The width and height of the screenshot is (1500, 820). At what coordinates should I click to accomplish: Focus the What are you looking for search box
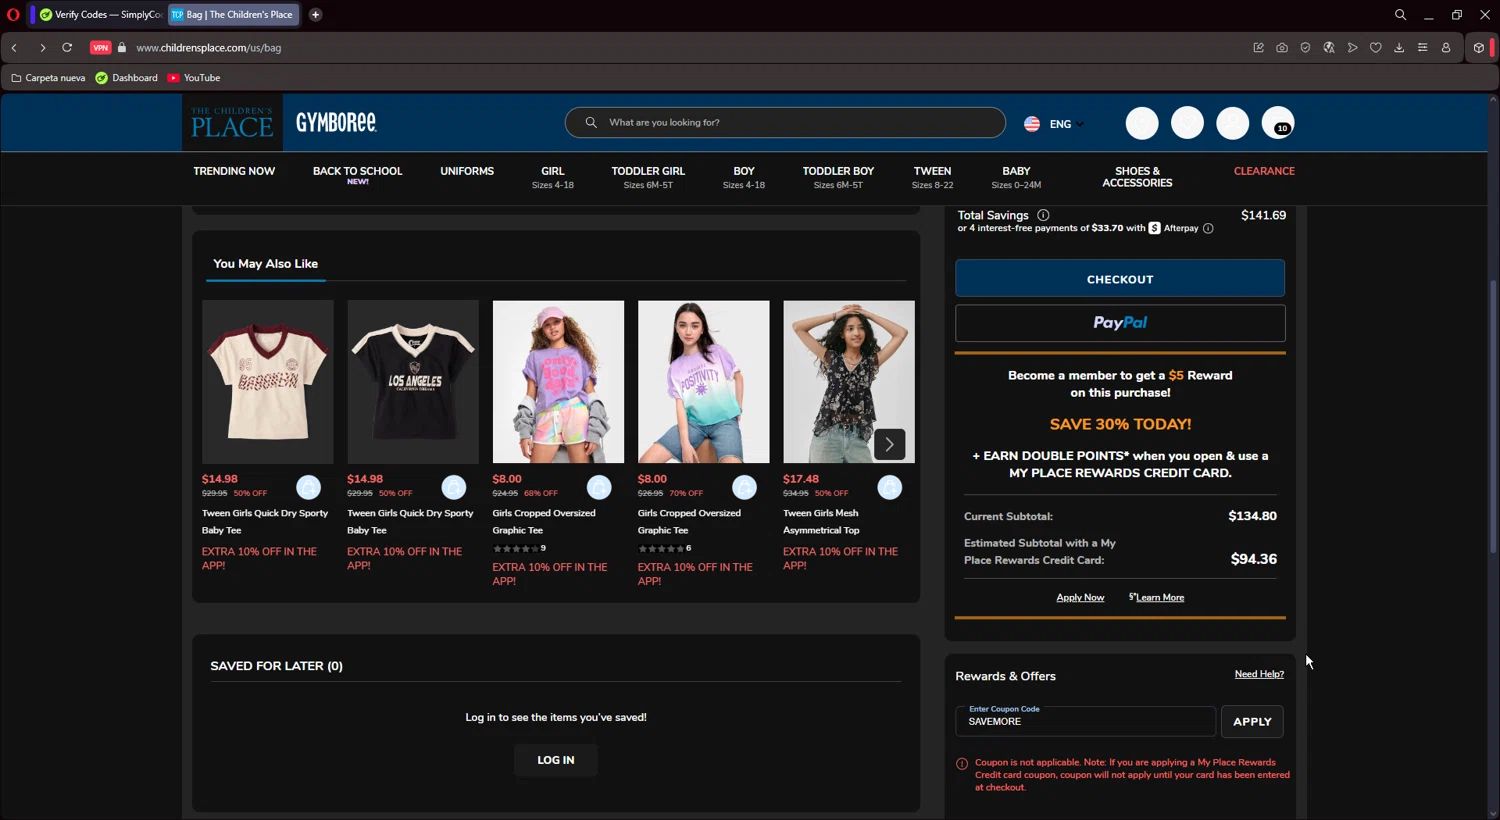tap(785, 123)
